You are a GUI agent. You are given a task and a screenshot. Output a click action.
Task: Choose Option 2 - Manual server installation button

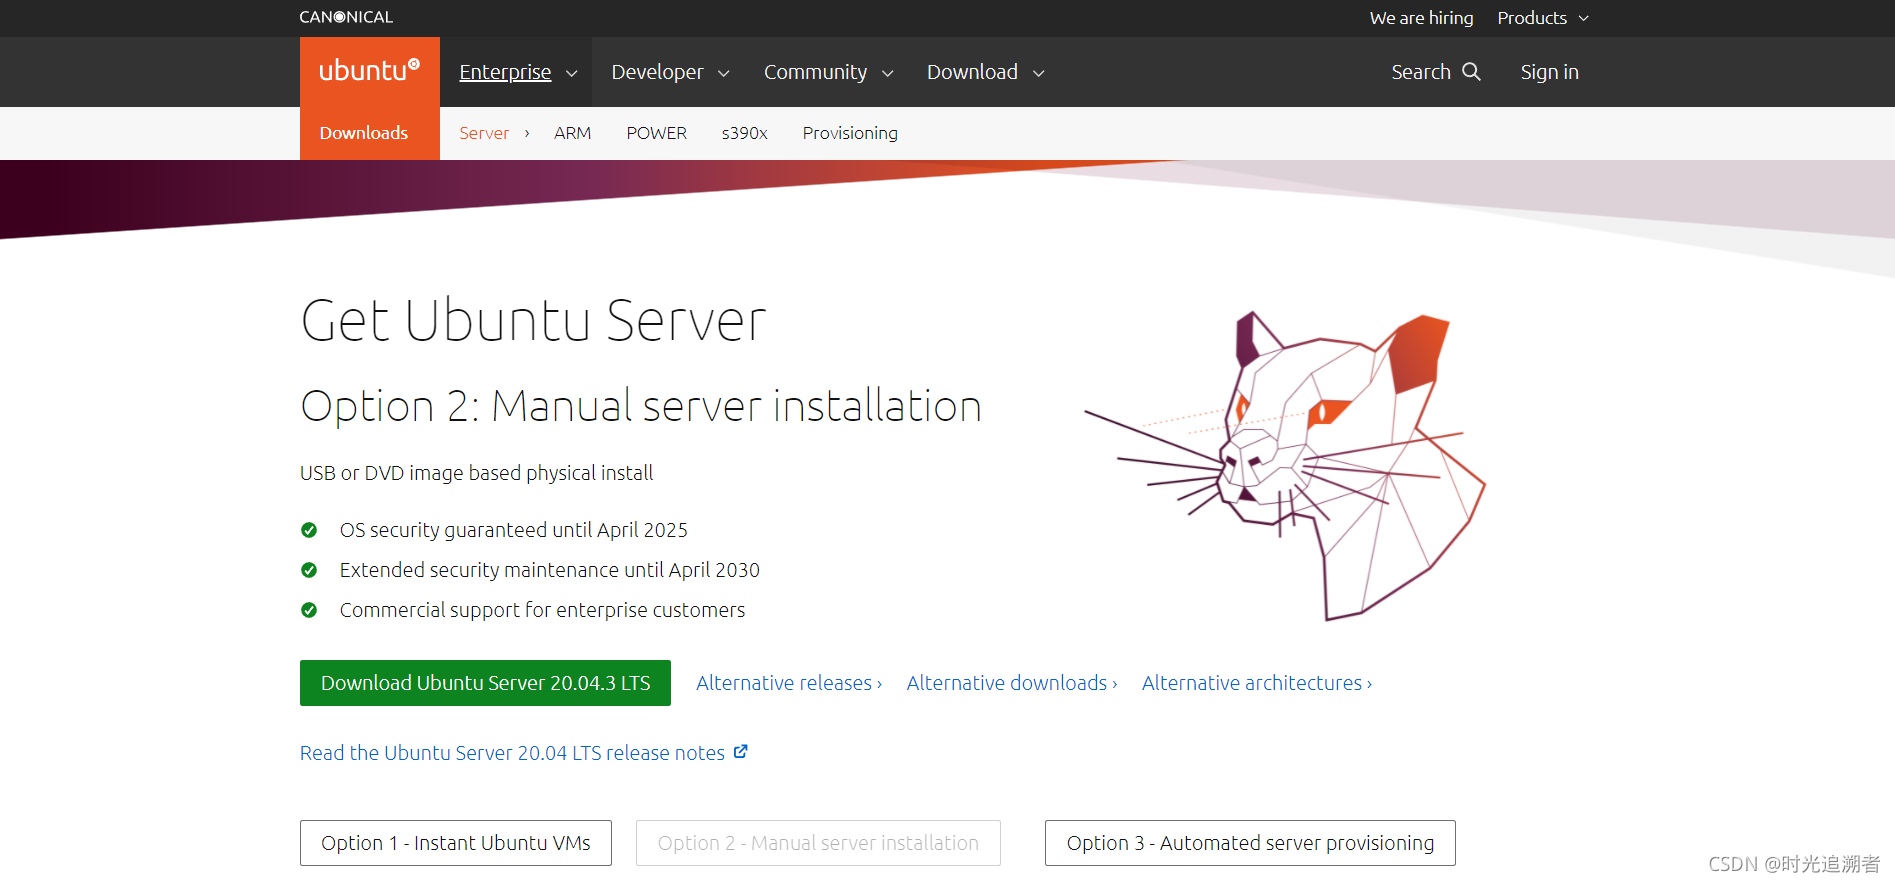coord(818,843)
